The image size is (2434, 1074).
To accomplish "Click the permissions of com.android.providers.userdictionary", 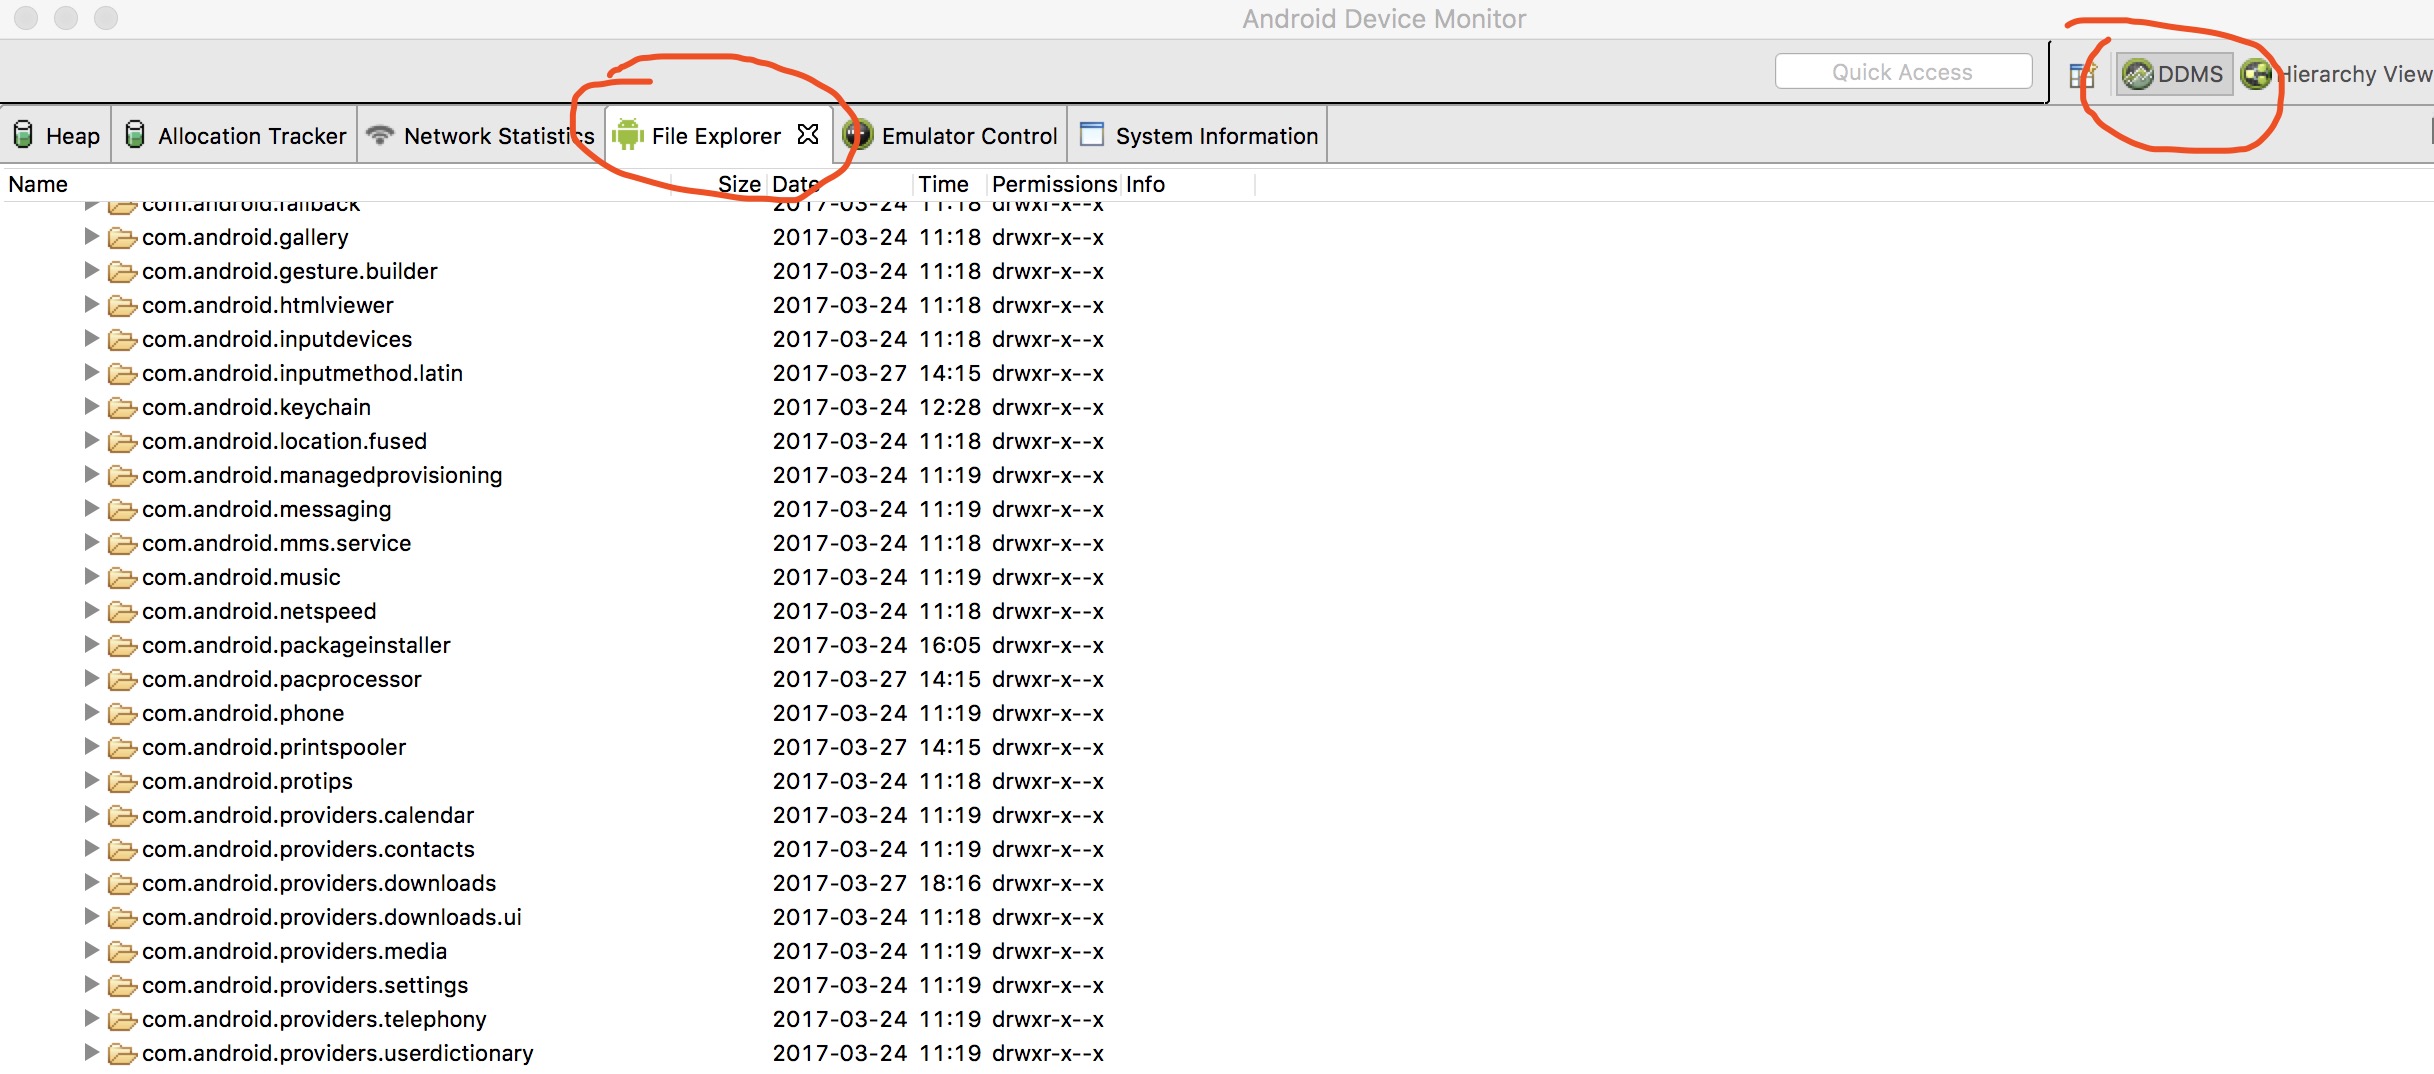I will click(x=1047, y=1053).
